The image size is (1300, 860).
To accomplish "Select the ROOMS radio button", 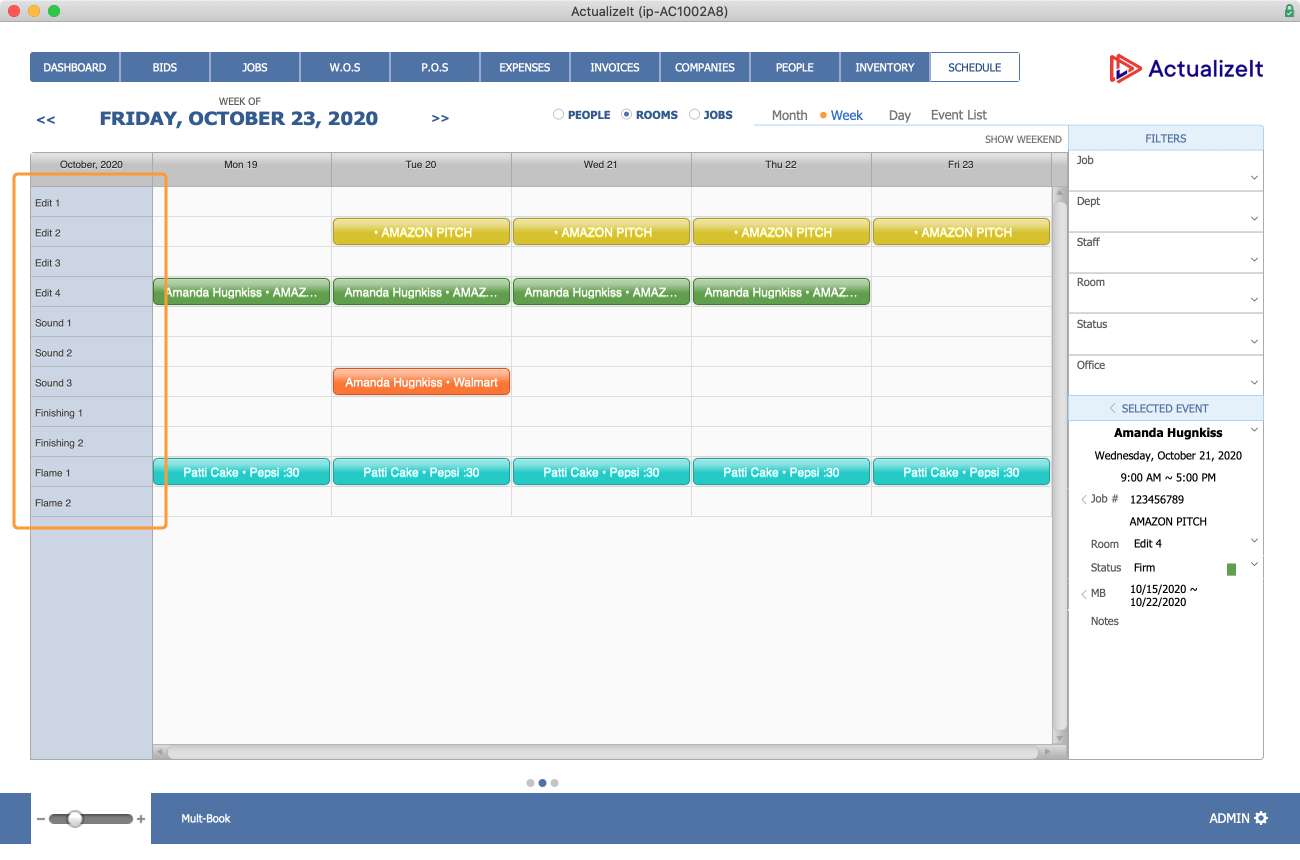I will (628, 114).
